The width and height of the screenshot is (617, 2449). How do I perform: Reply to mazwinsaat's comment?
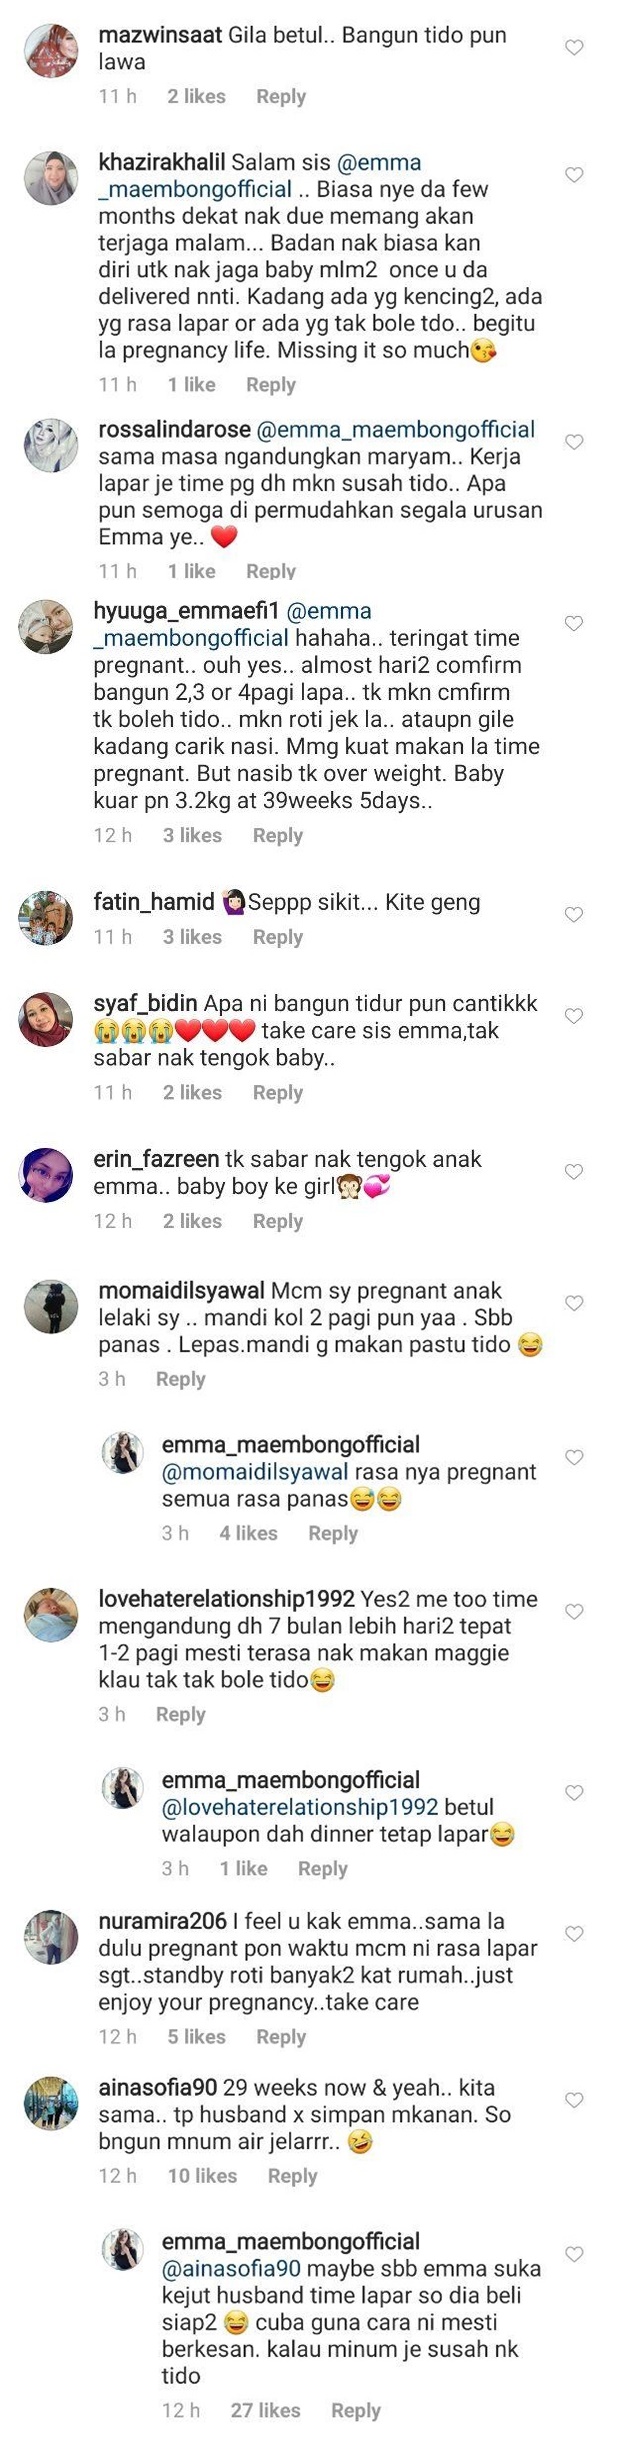pyautogui.click(x=281, y=97)
